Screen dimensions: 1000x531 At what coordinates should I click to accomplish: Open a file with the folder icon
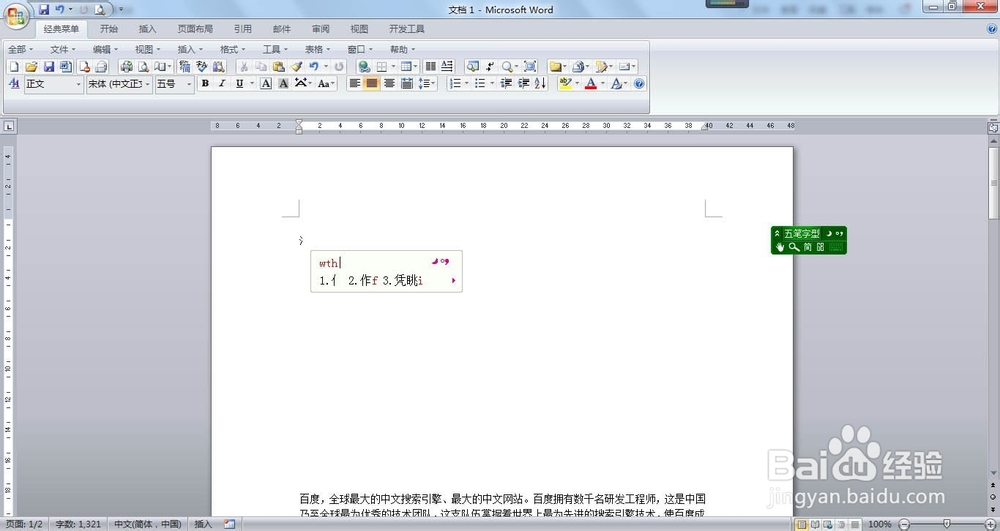click(x=31, y=66)
